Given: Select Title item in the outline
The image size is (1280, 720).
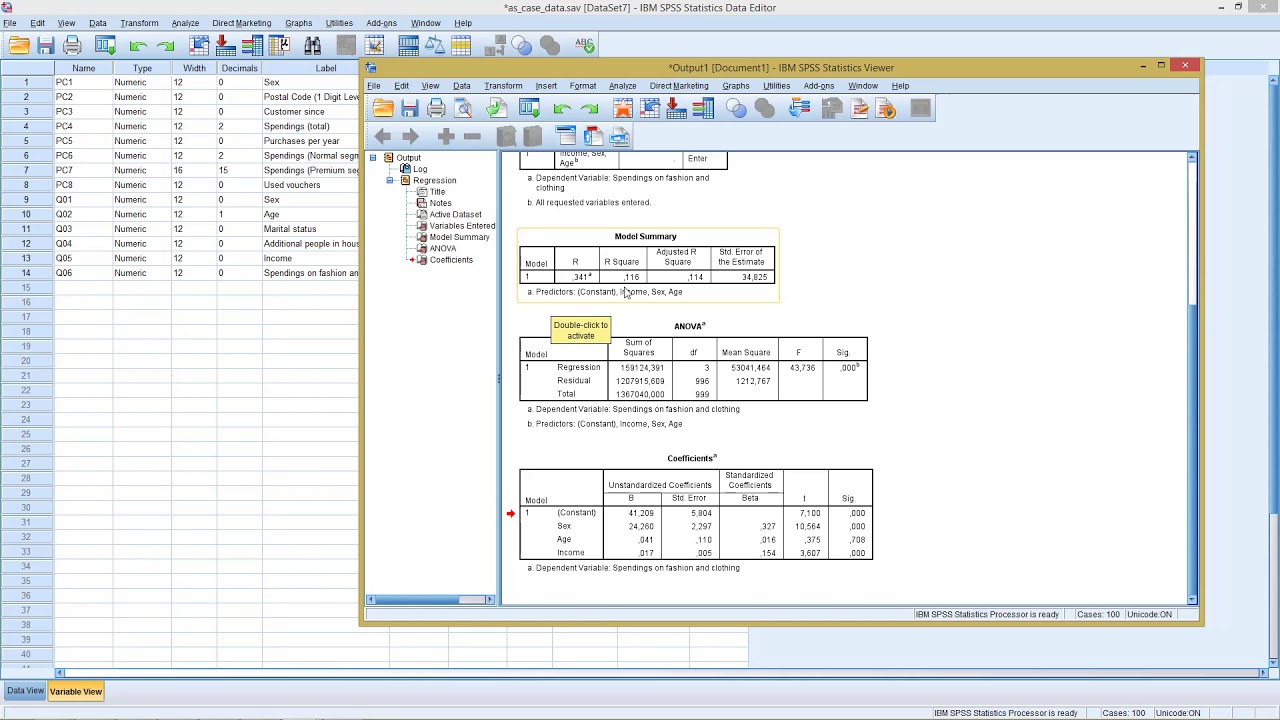Looking at the screenshot, I should point(437,192).
